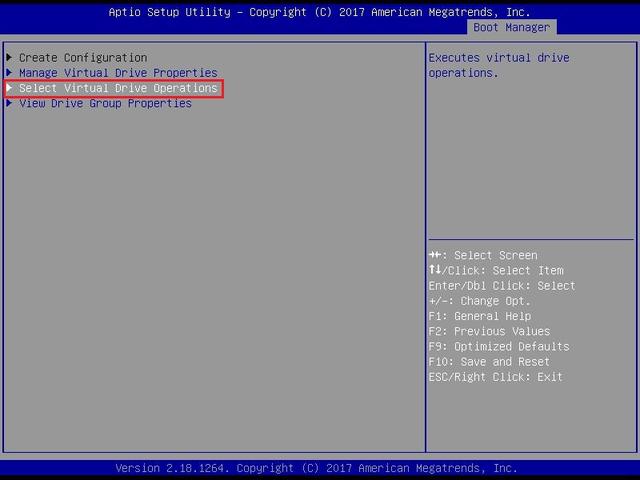Open Manage Virtual Drive Properties

[118, 73]
